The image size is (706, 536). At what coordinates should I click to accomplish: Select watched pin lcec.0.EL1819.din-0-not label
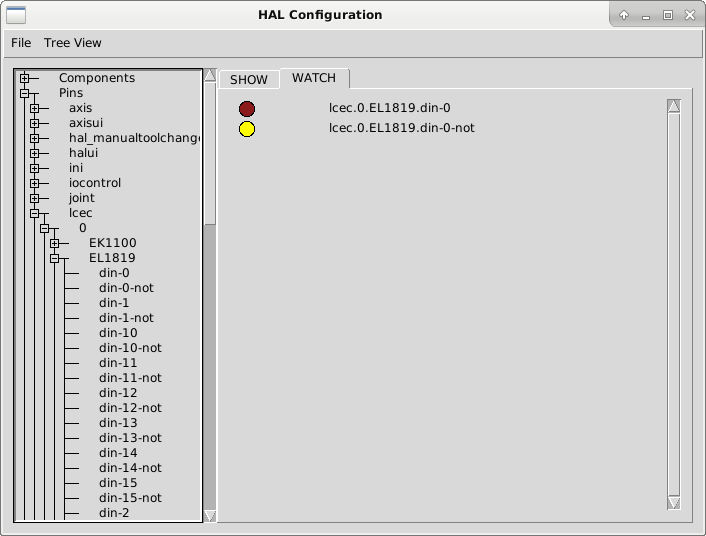[402, 128]
